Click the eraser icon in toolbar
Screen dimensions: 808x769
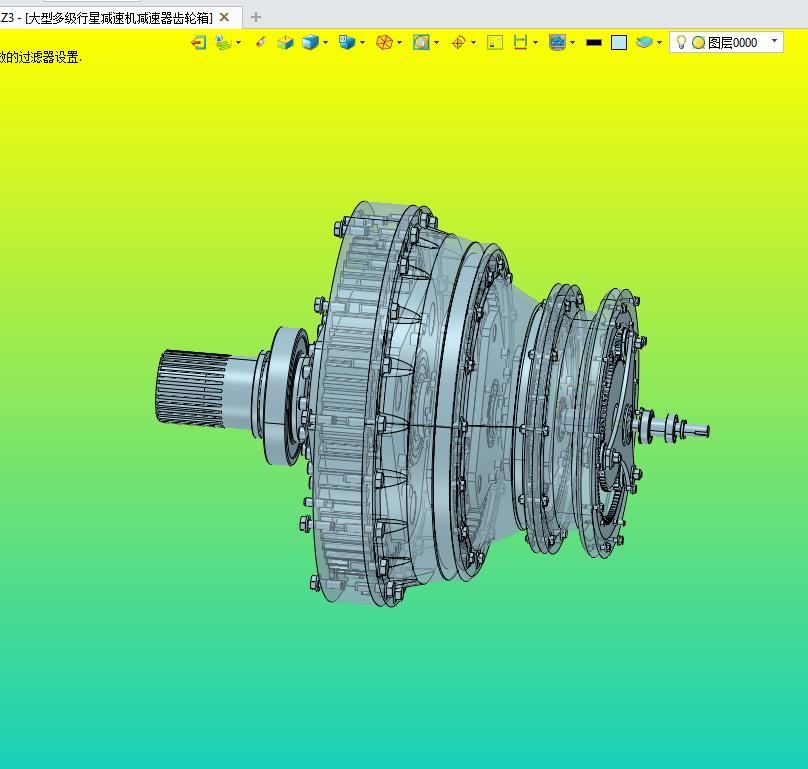(x=261, y=42)
